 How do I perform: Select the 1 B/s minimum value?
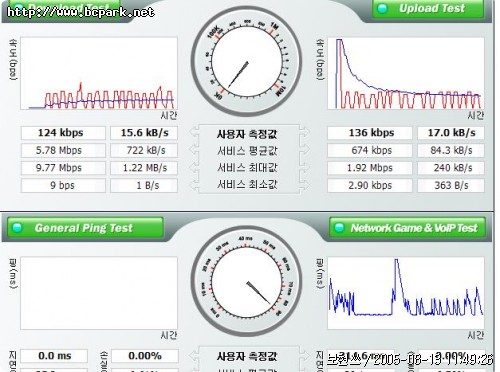point(144,185)
